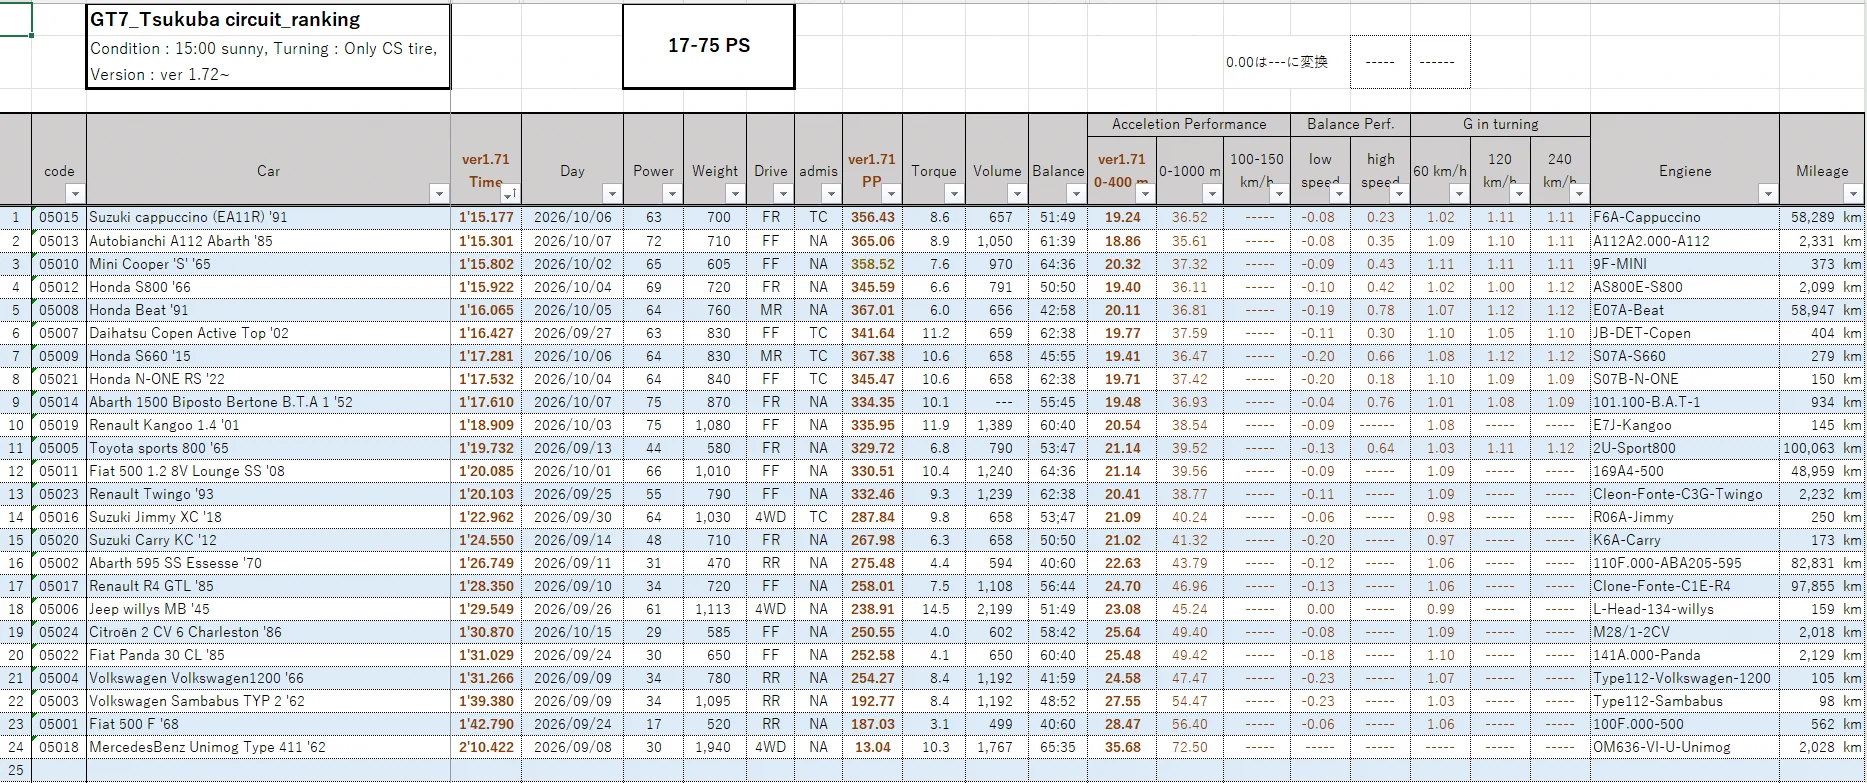The image size is (1867, 783).
Task: Open the Mileage column filter dropdown
Action: (1853, 193)
